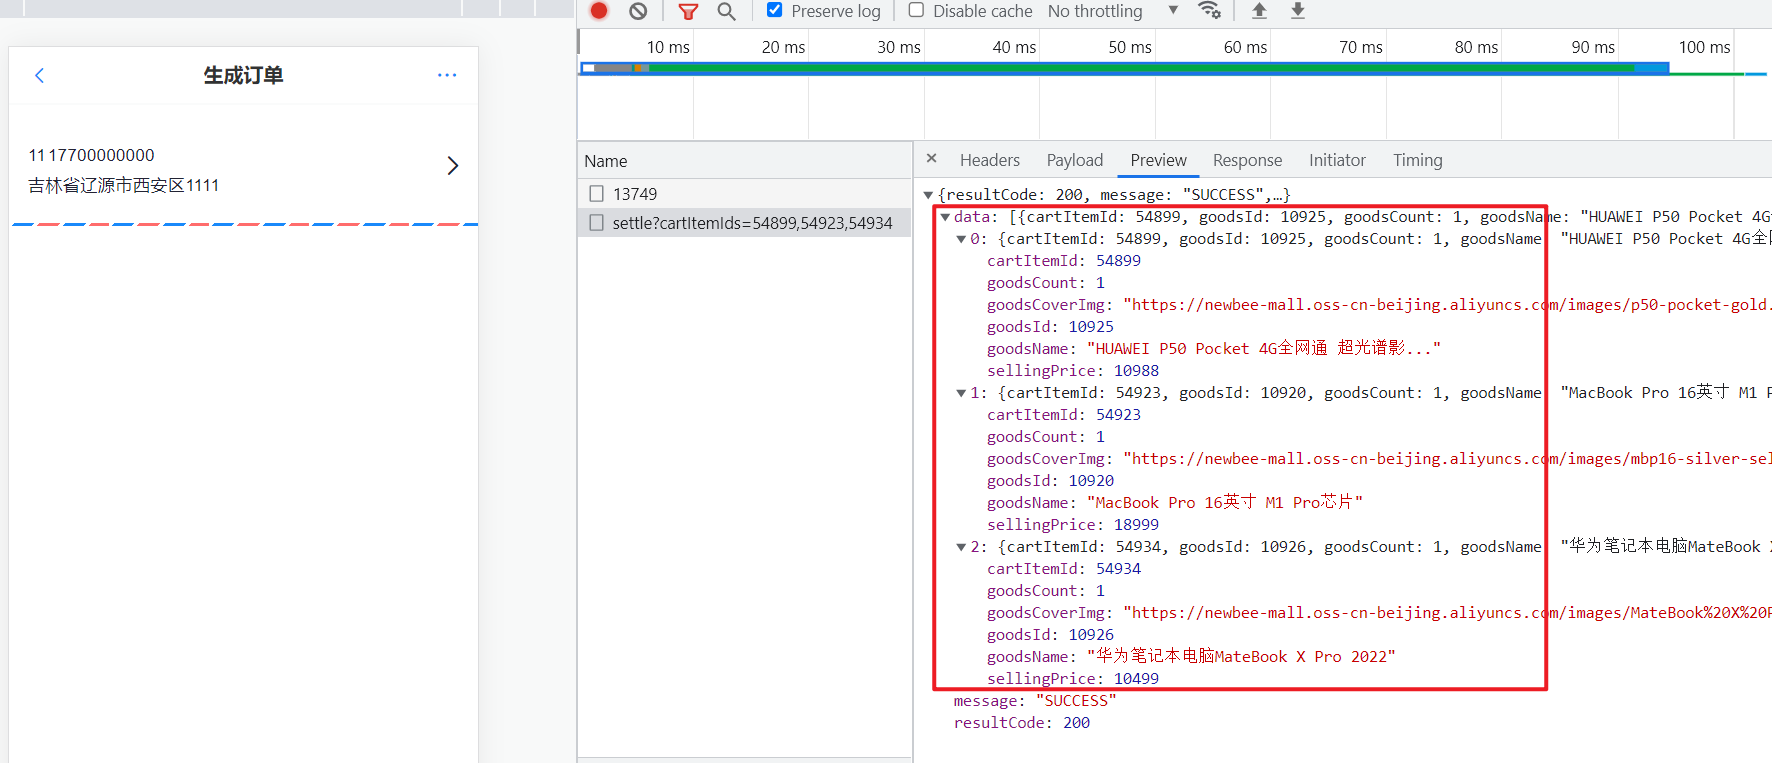Open No throttling dropdown
The image size is (1772, 763).
(1112, 11)
